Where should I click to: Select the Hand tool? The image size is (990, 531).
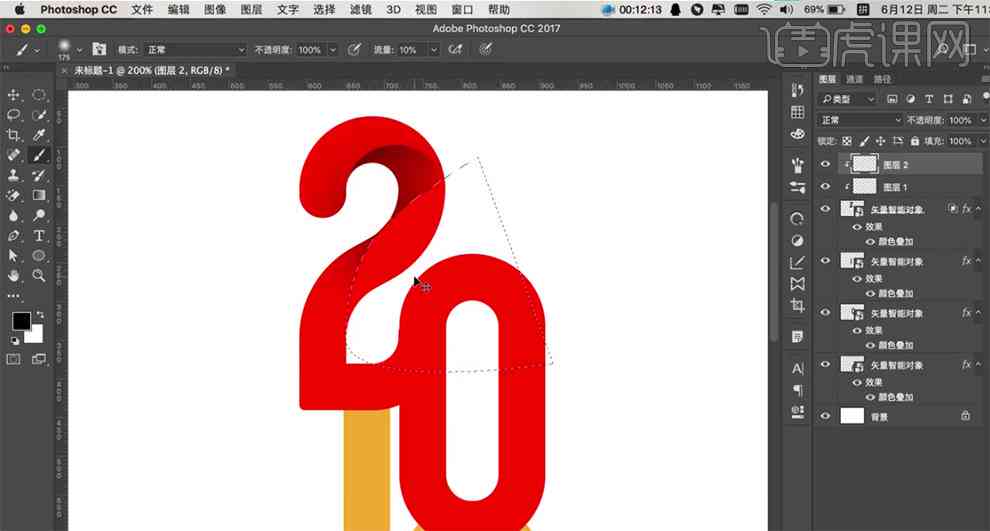click(x=13, y=275)
